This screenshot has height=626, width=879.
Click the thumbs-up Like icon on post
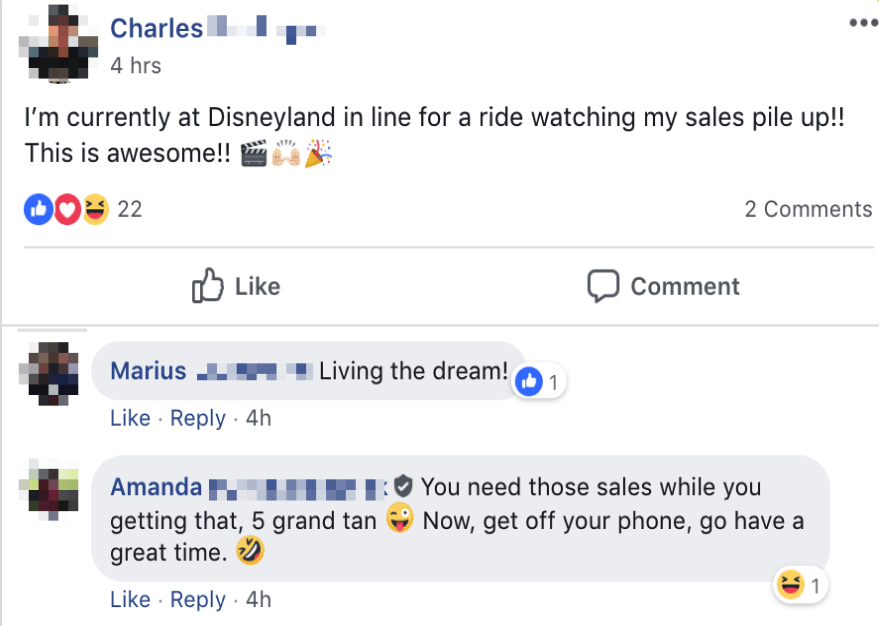tap(207, 286)
